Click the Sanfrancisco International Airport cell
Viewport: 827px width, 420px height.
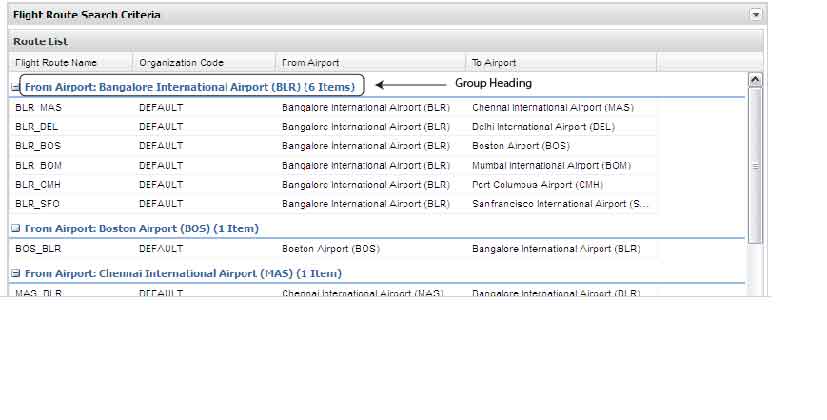click(x=560, y=204)
